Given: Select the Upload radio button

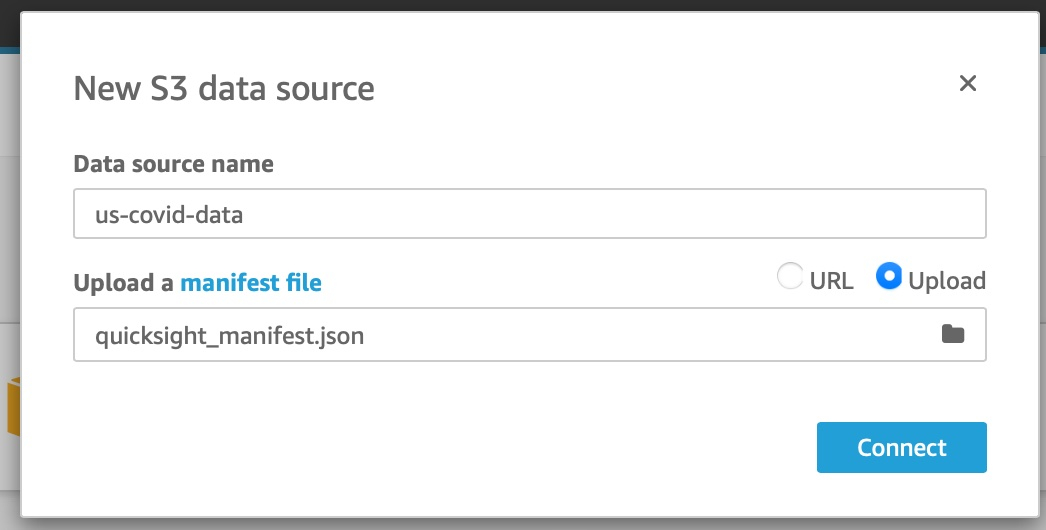Looking at the screenshot, I should click(x=889, y=277).
